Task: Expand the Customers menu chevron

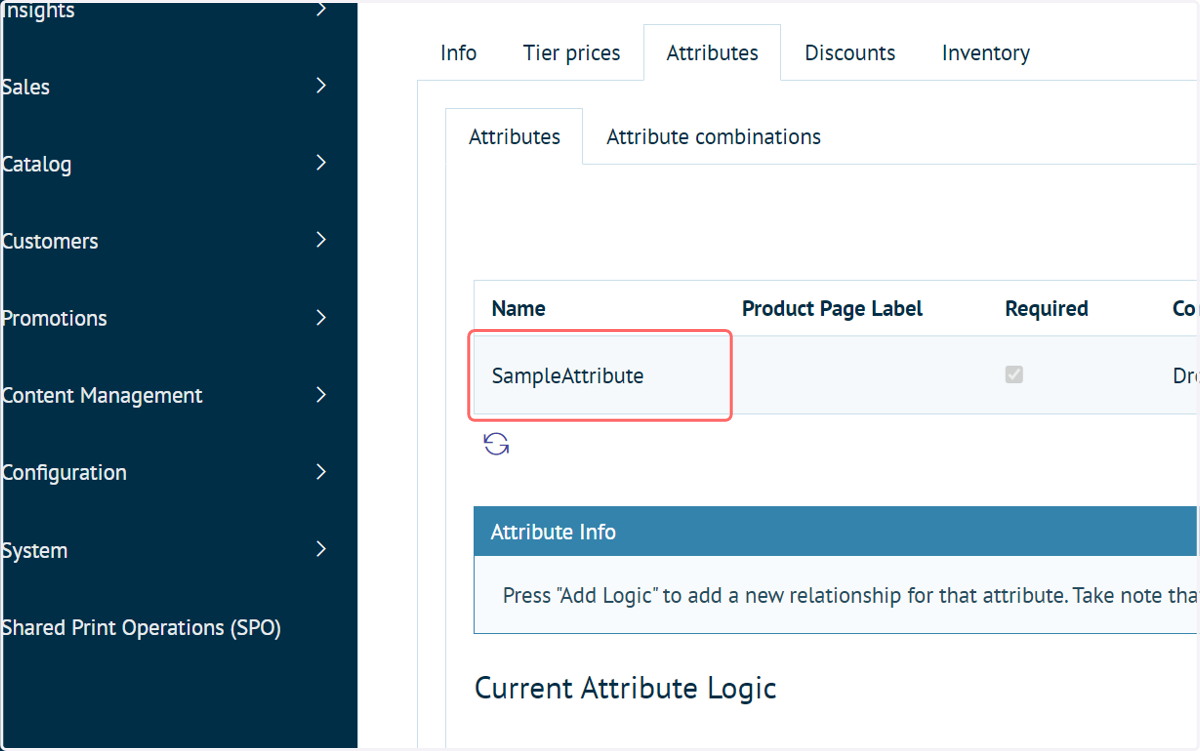Action: [321, 240]
